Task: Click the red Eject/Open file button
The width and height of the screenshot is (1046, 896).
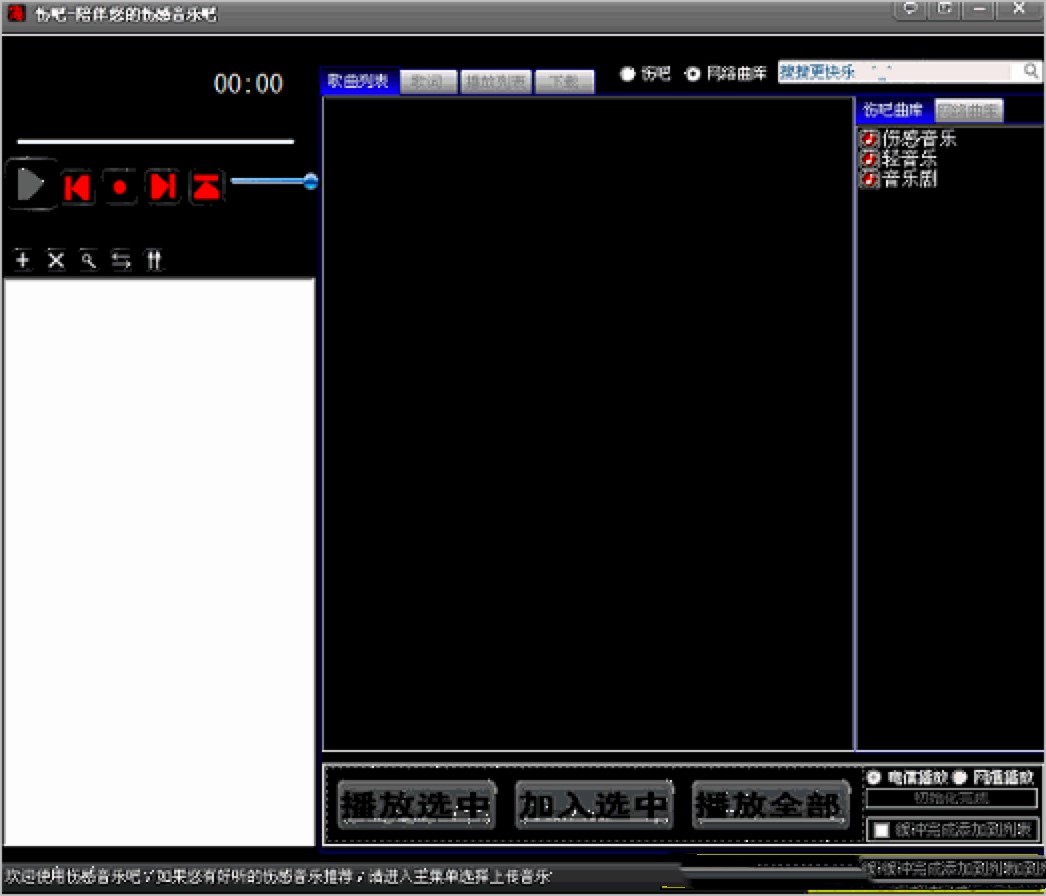Action: pos(207,187)
